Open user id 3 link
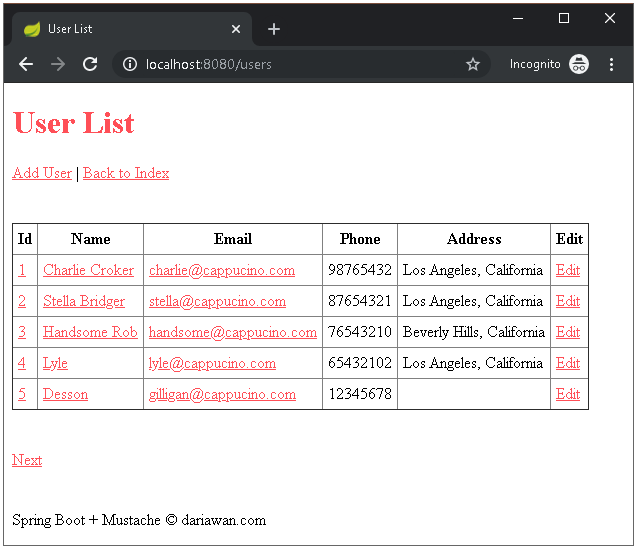Image resolution: width=638 pixels, height=549 pixels. pos(22,332)
